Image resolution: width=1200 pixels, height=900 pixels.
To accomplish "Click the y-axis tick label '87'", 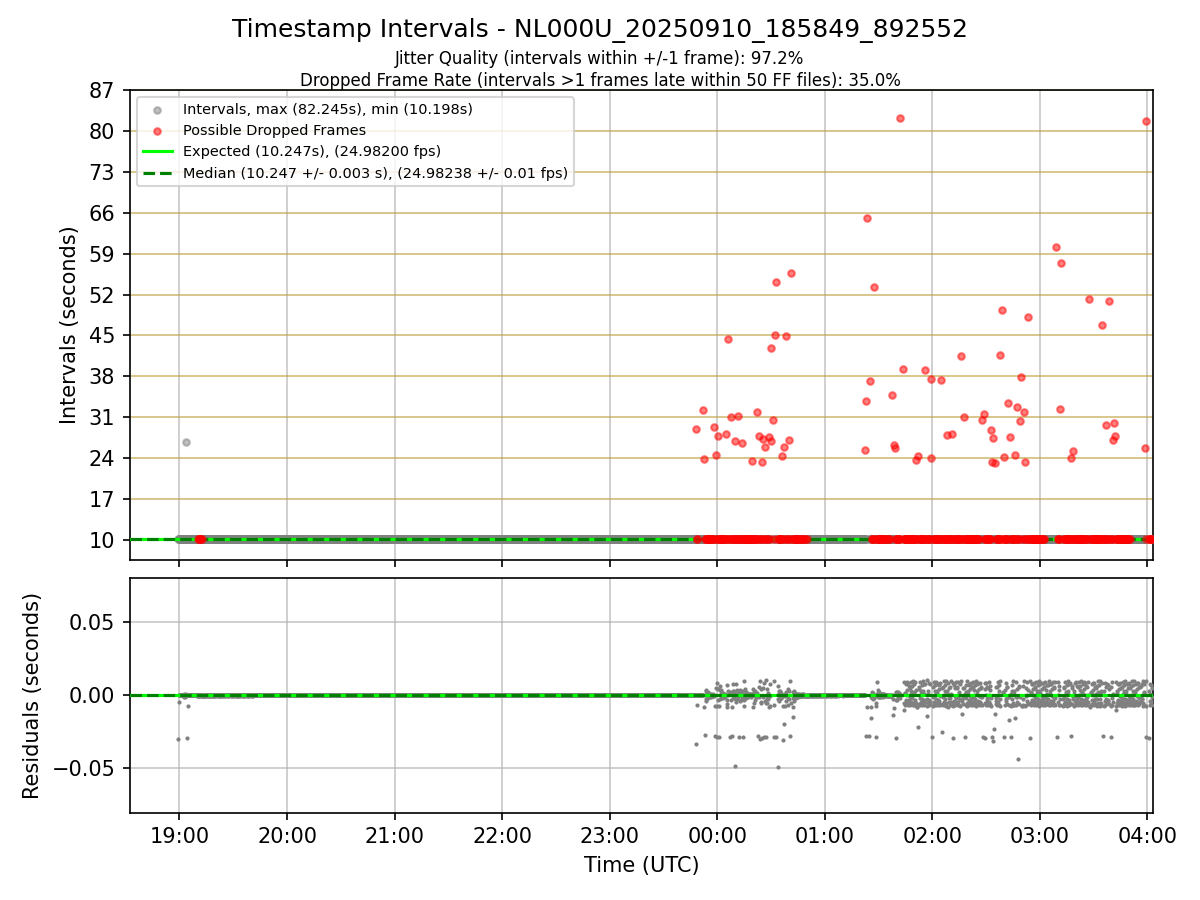I will pos(103,90).
